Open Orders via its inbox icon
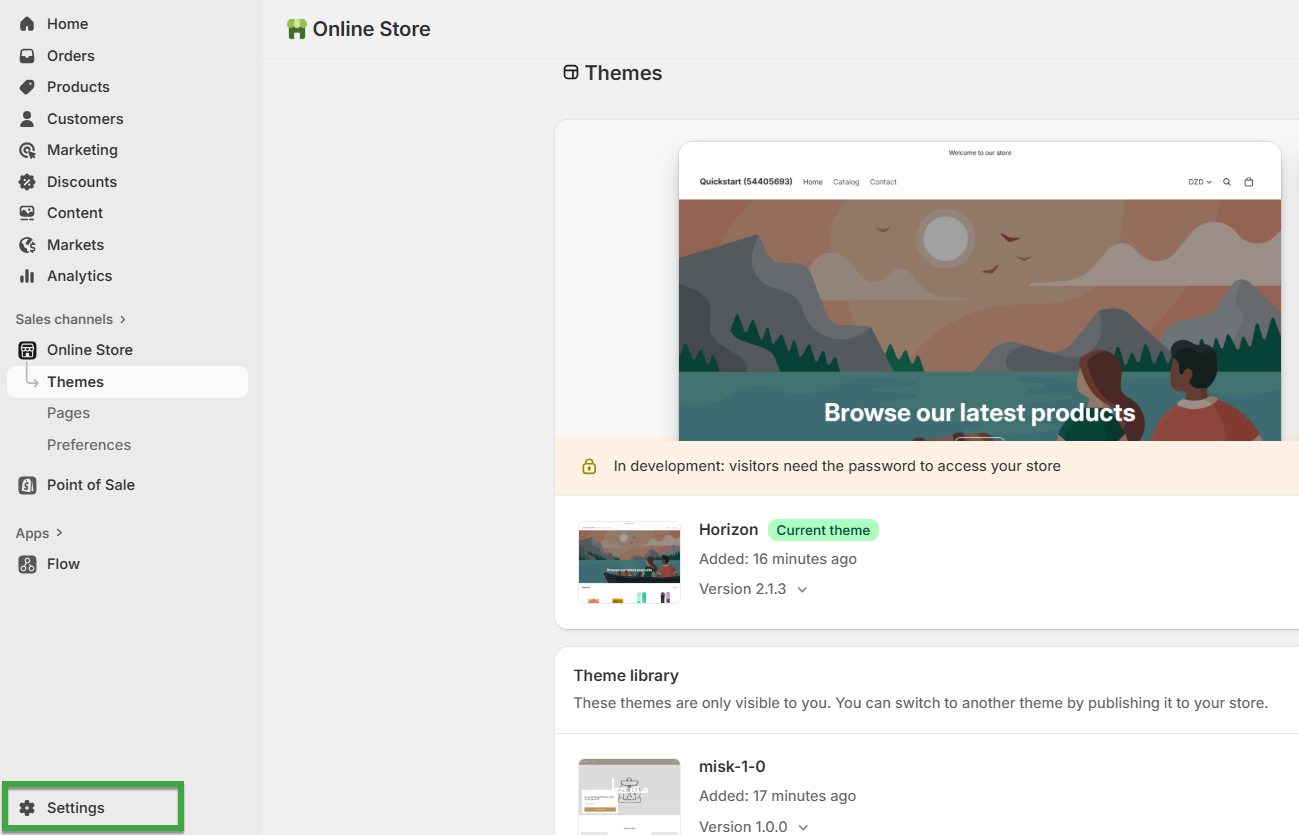1299x835 pixels. pos(27,56)
